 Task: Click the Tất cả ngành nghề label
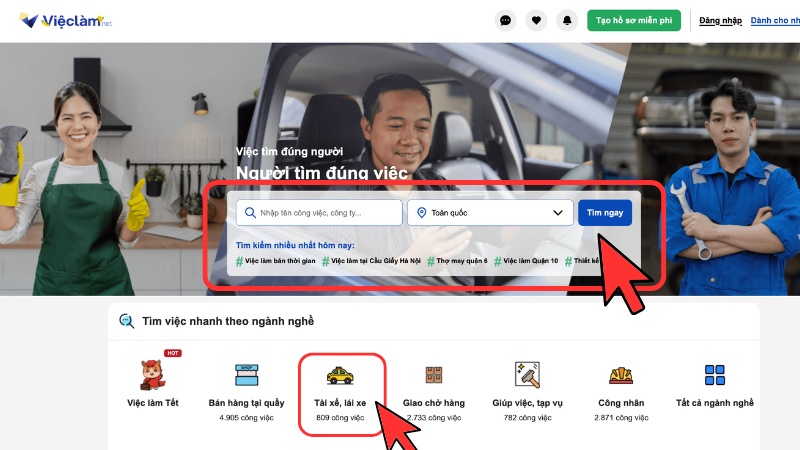[715, 403]
